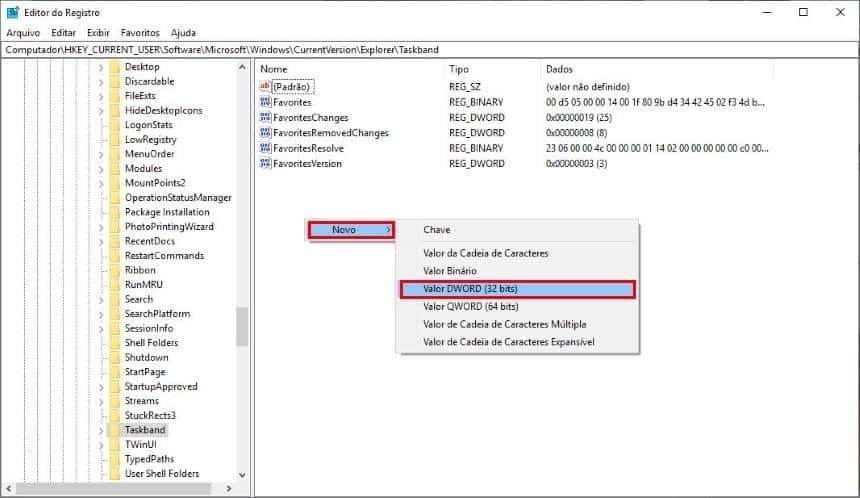Click the Desktop folder icon in tree
Screen dimensions: 860x498
[115, 67]
